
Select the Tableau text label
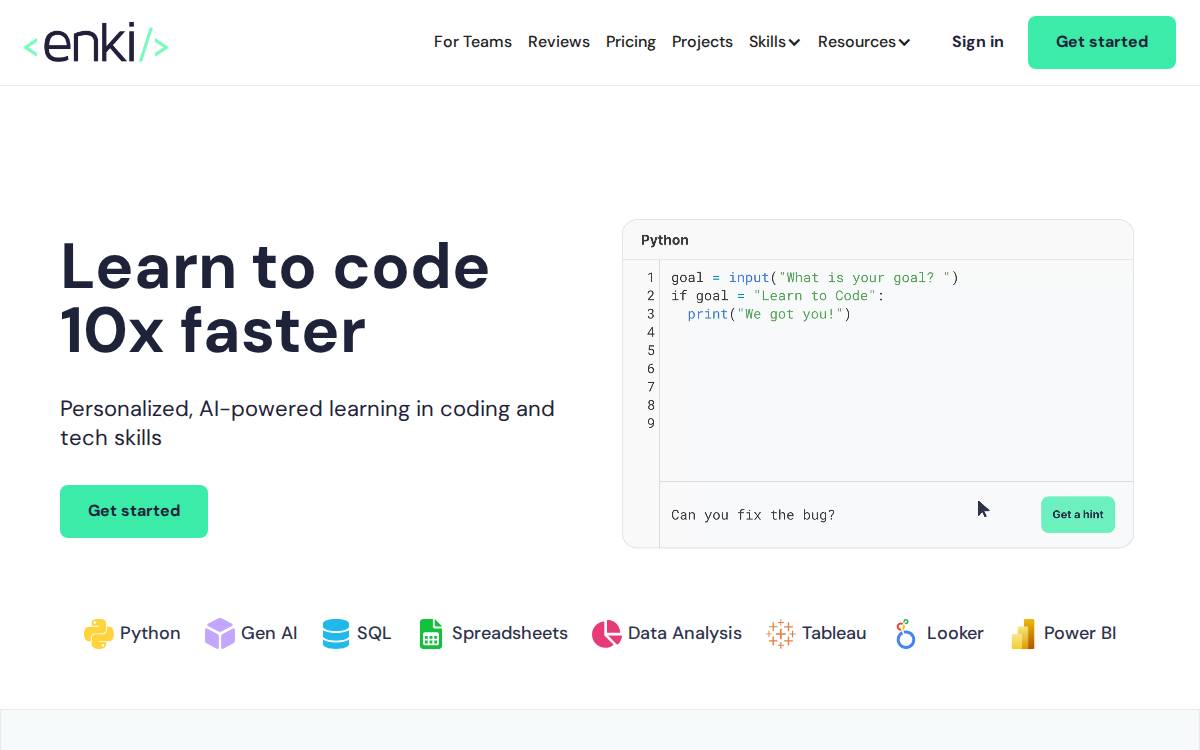[x=834, y=633]
